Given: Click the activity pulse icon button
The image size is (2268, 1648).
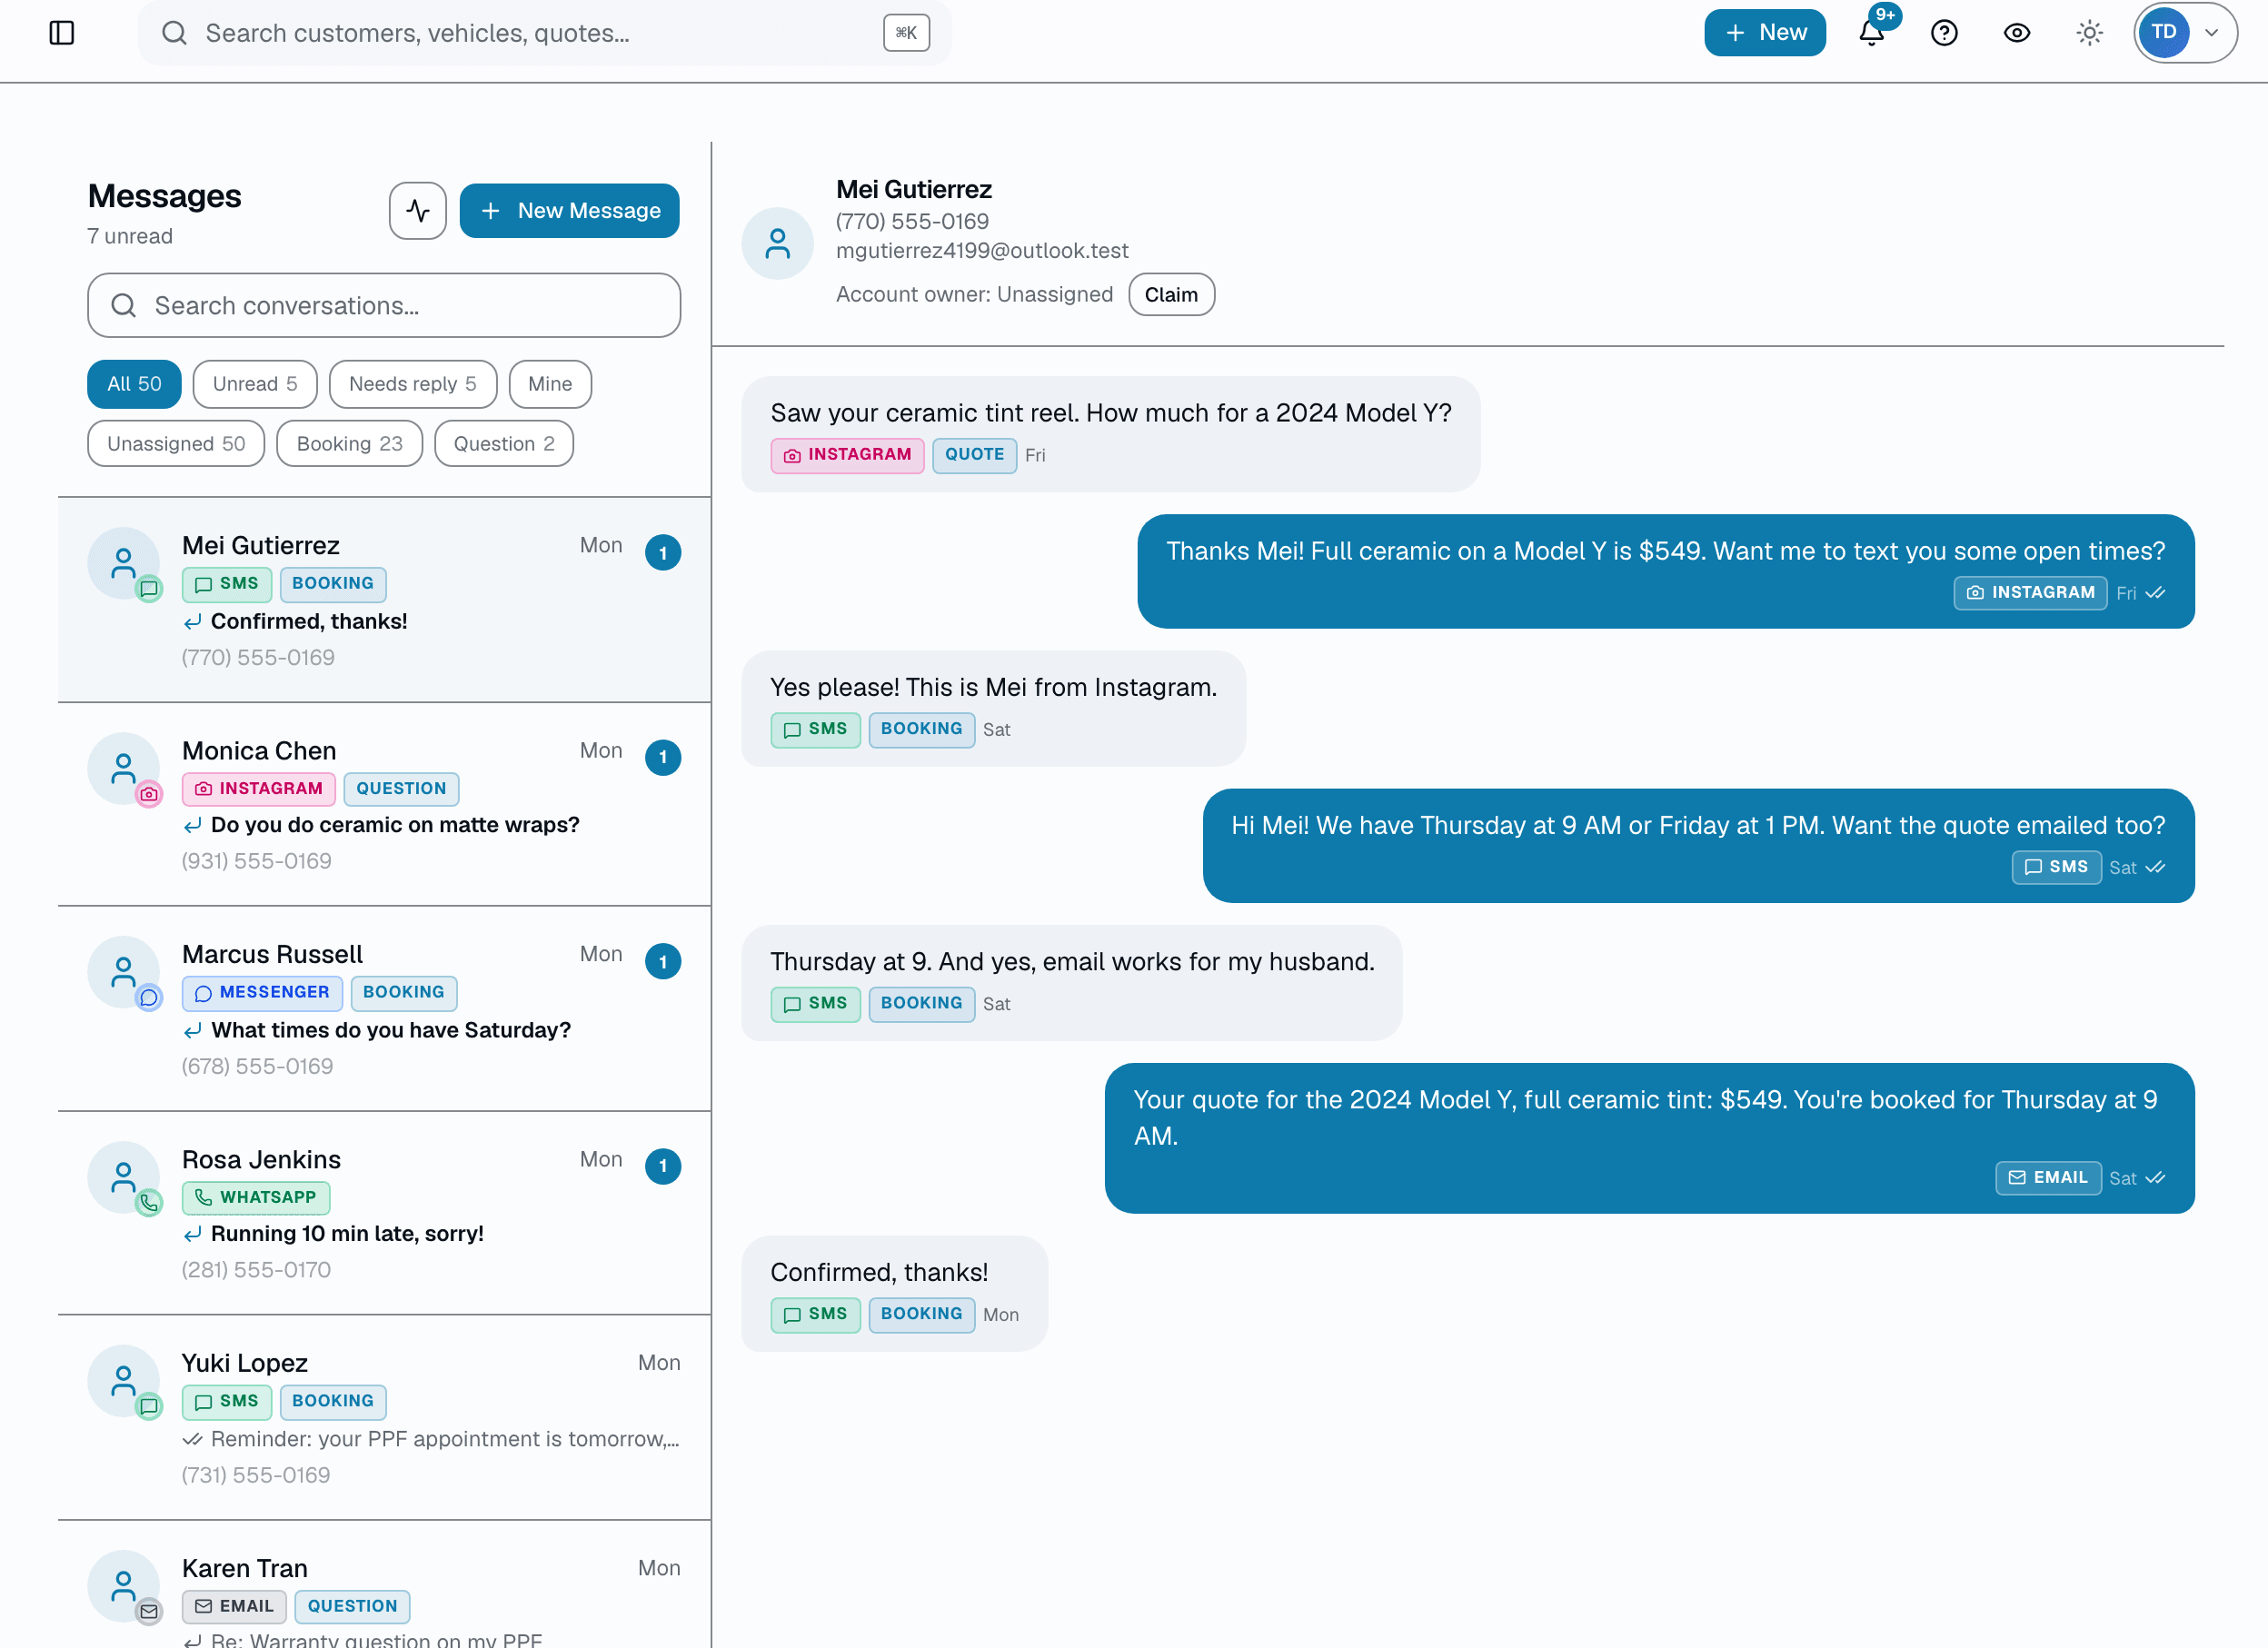Looking at the screenshot, I should pyautogui.click(x=418, y=211).
